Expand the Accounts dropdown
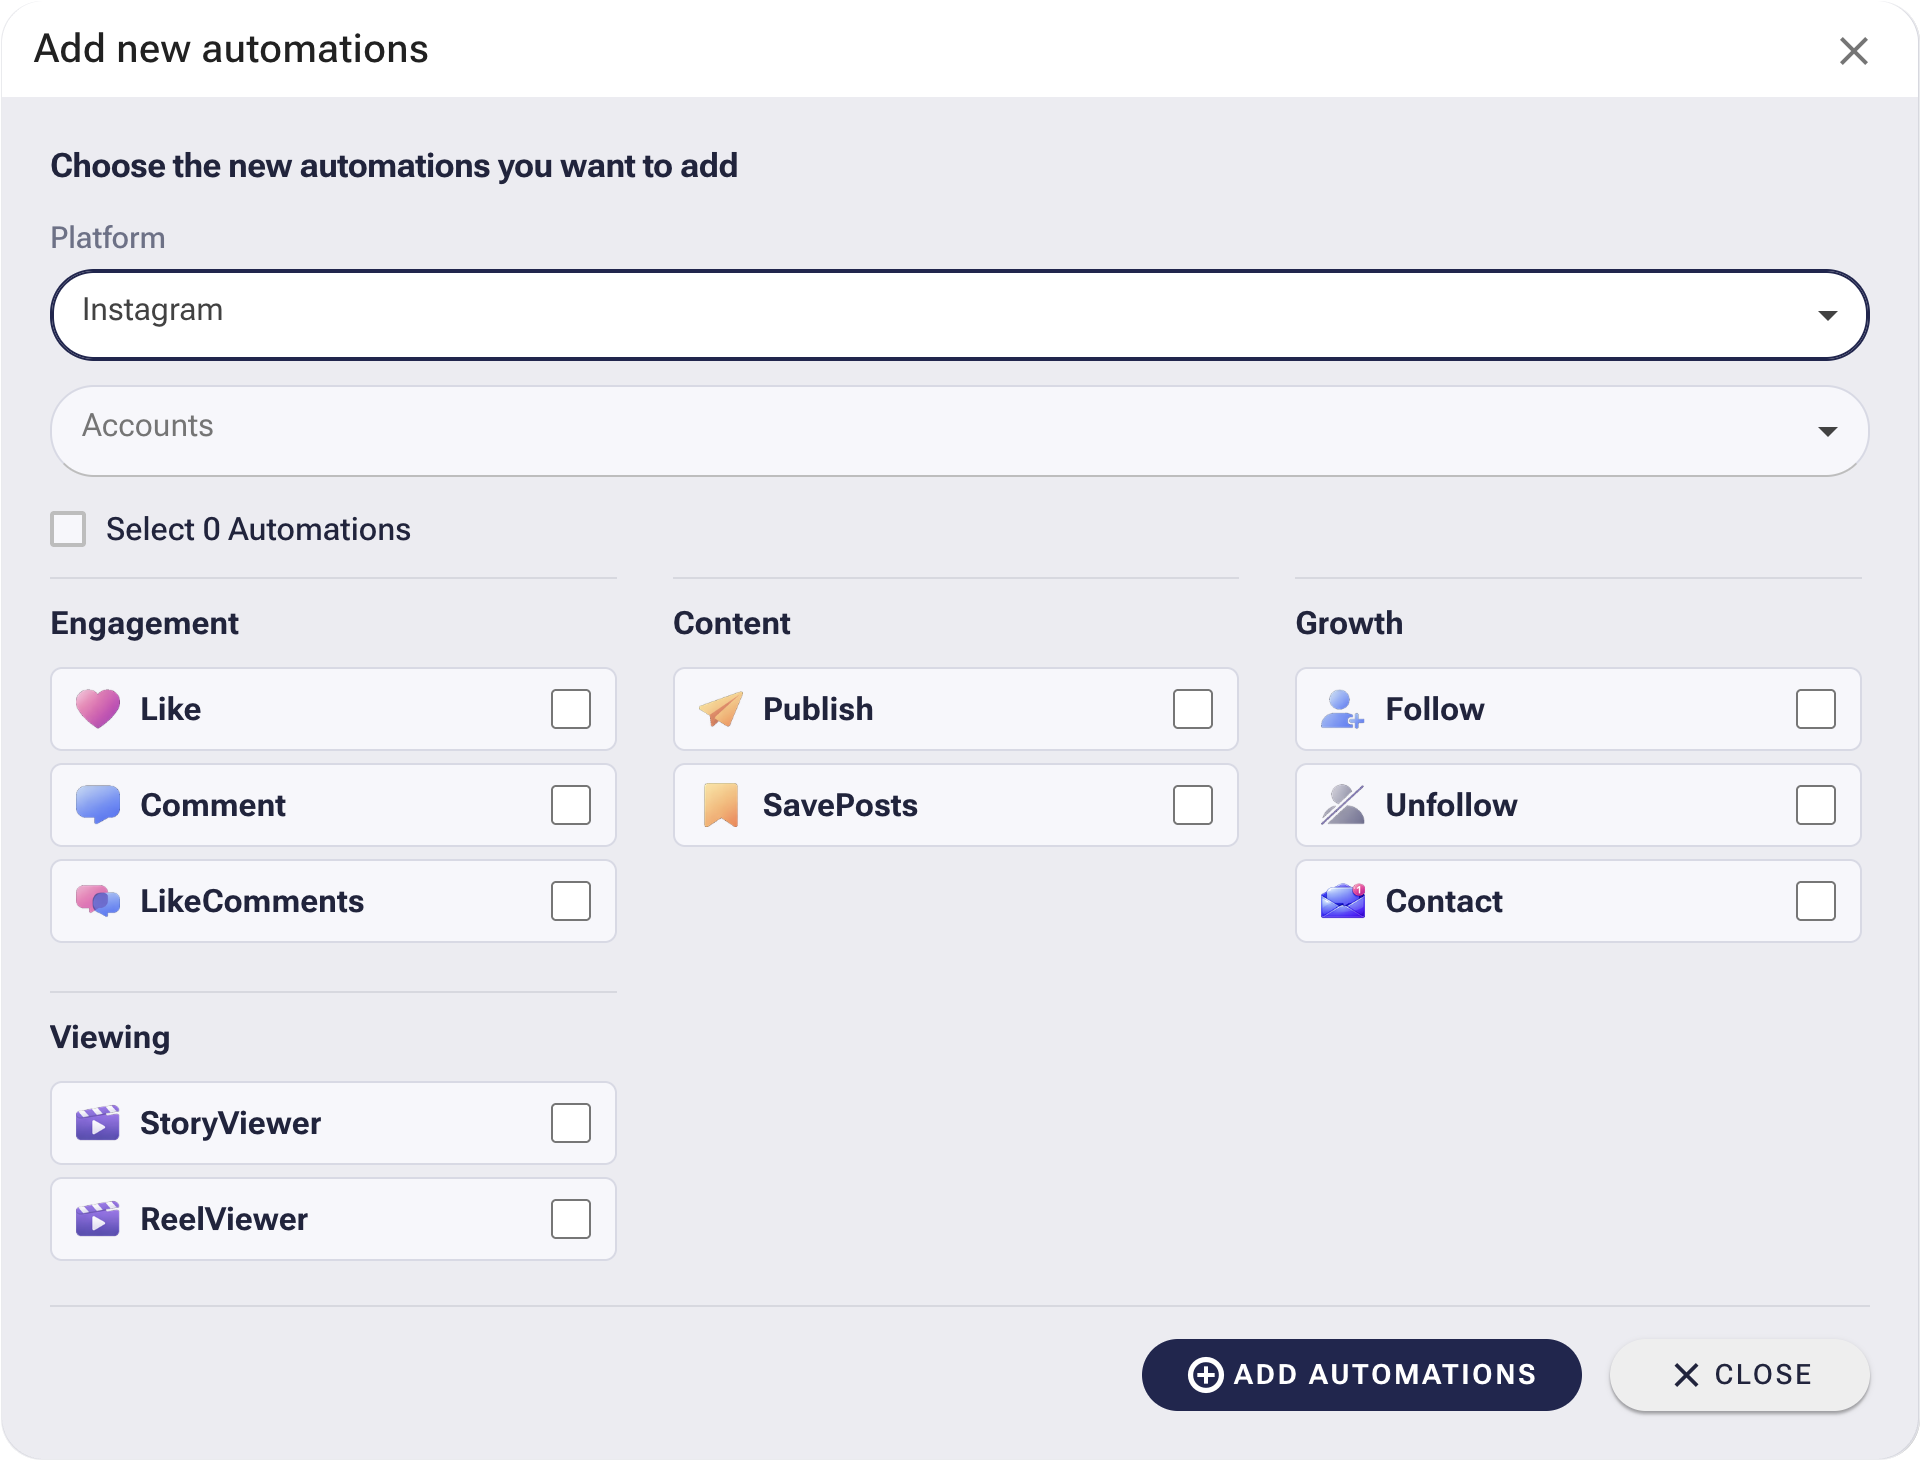This screenshot has height=1461, width=1921. point(960,431)
